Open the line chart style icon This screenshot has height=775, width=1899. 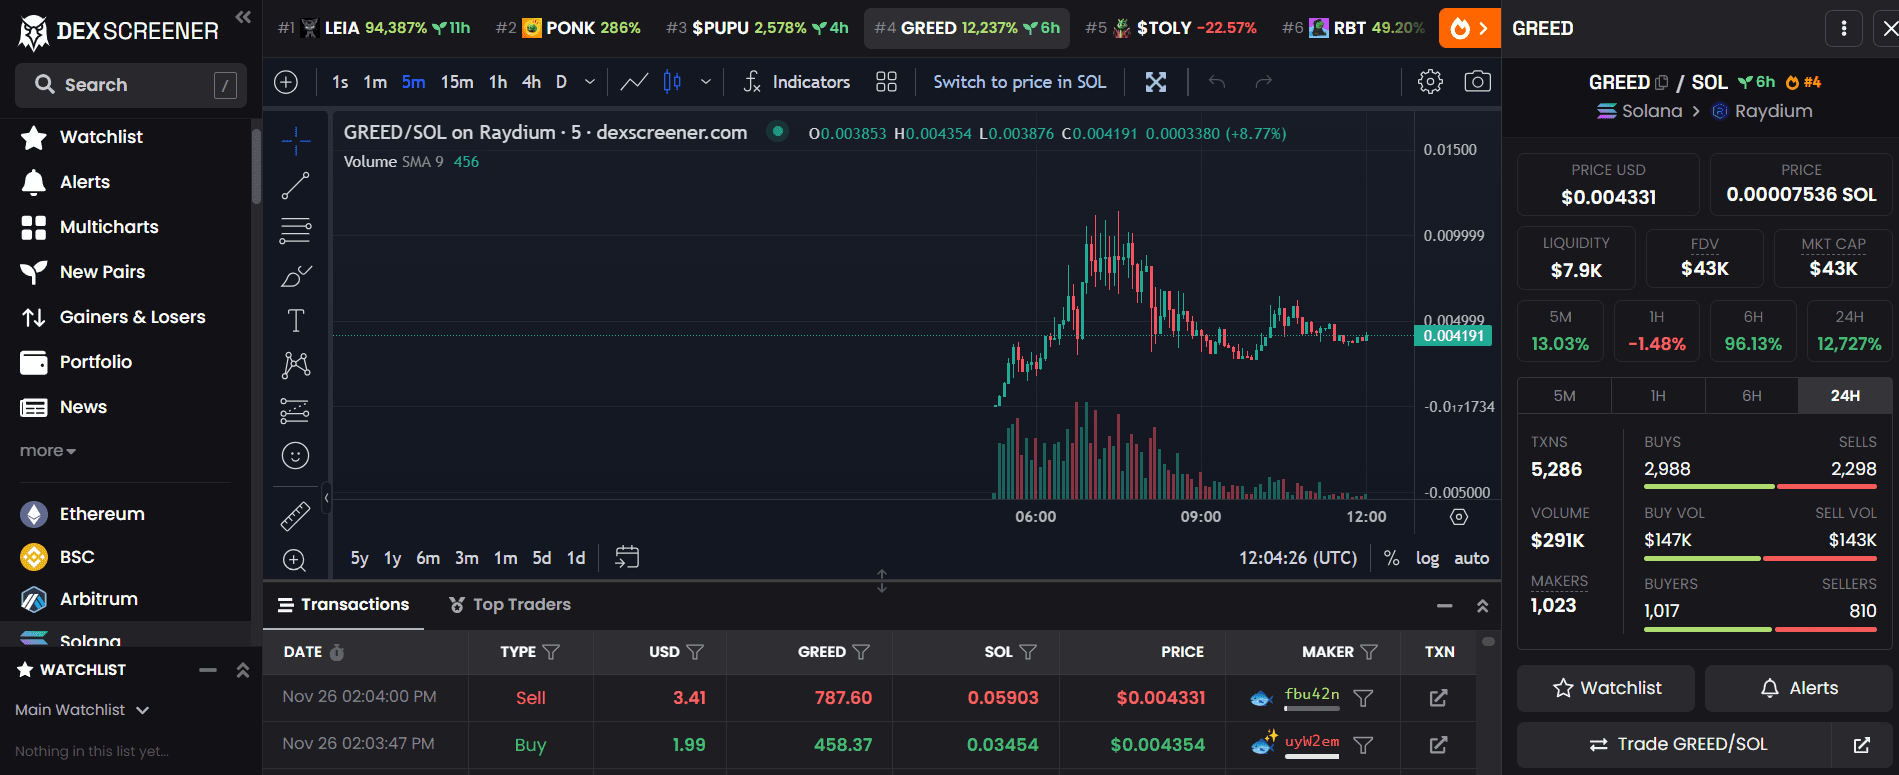click(634, 82)
